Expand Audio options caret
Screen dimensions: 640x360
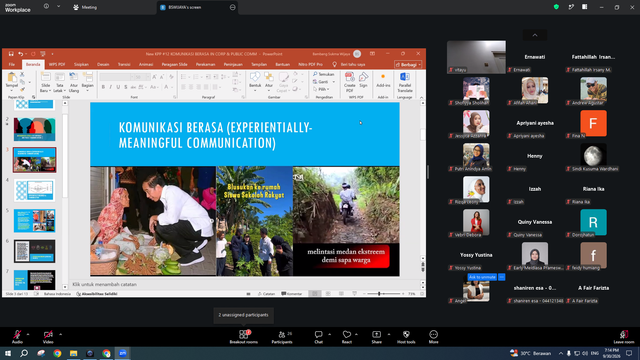[x=28, y=334]
